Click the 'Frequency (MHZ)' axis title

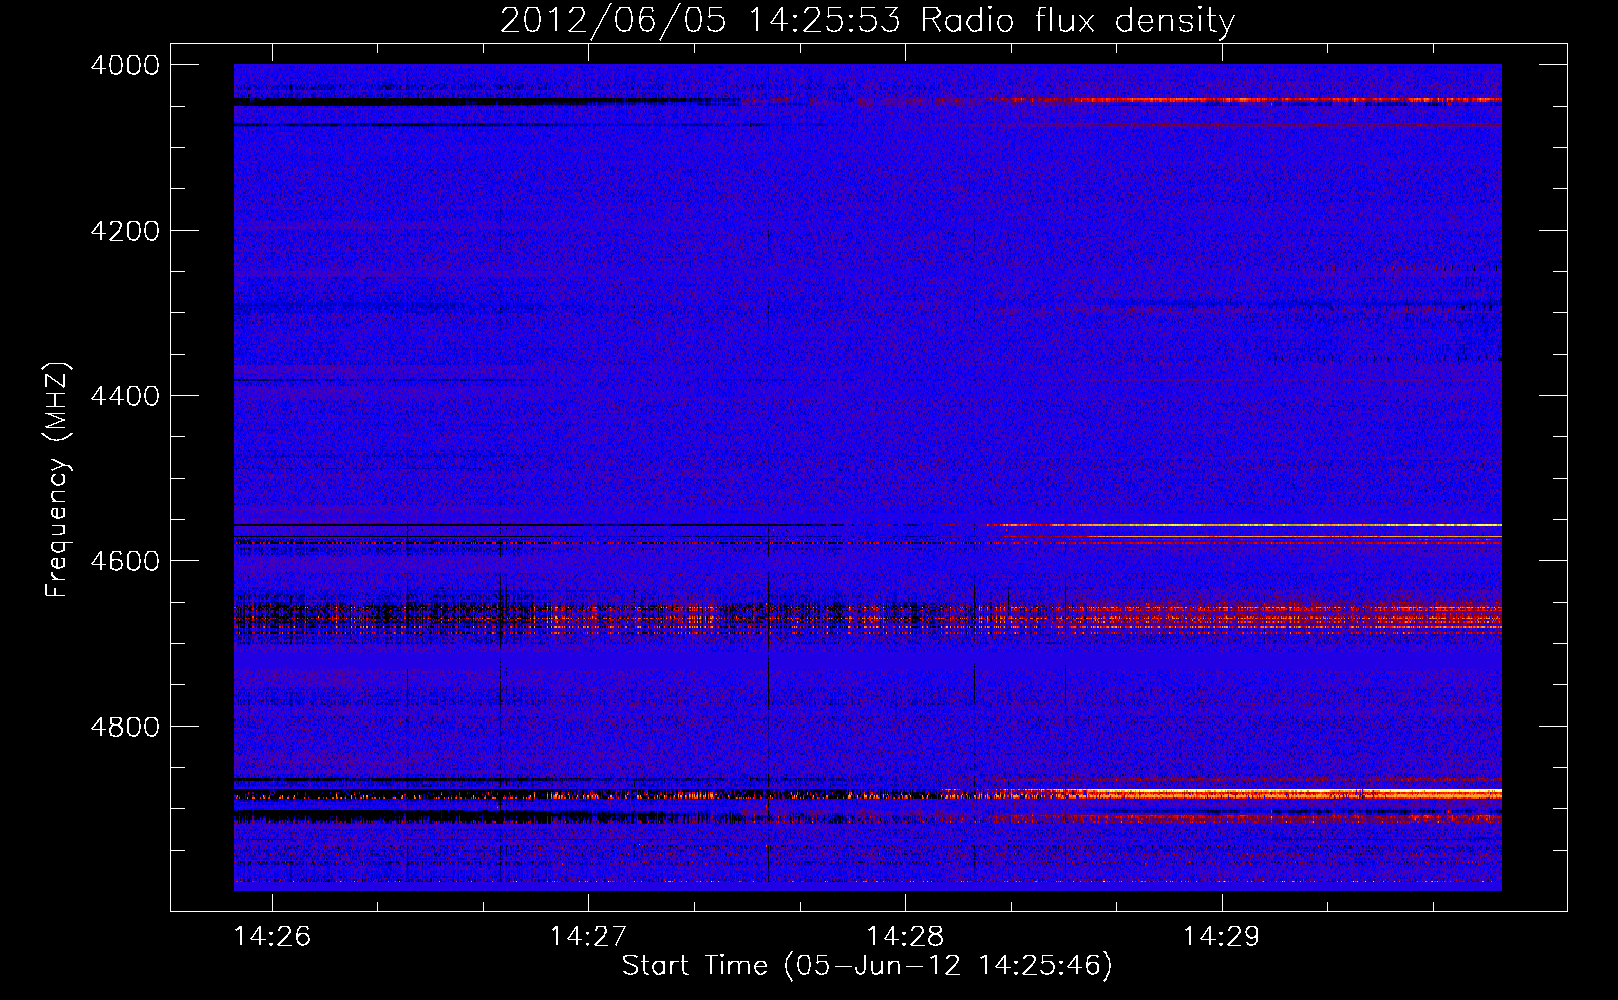(x=58, y=480)
